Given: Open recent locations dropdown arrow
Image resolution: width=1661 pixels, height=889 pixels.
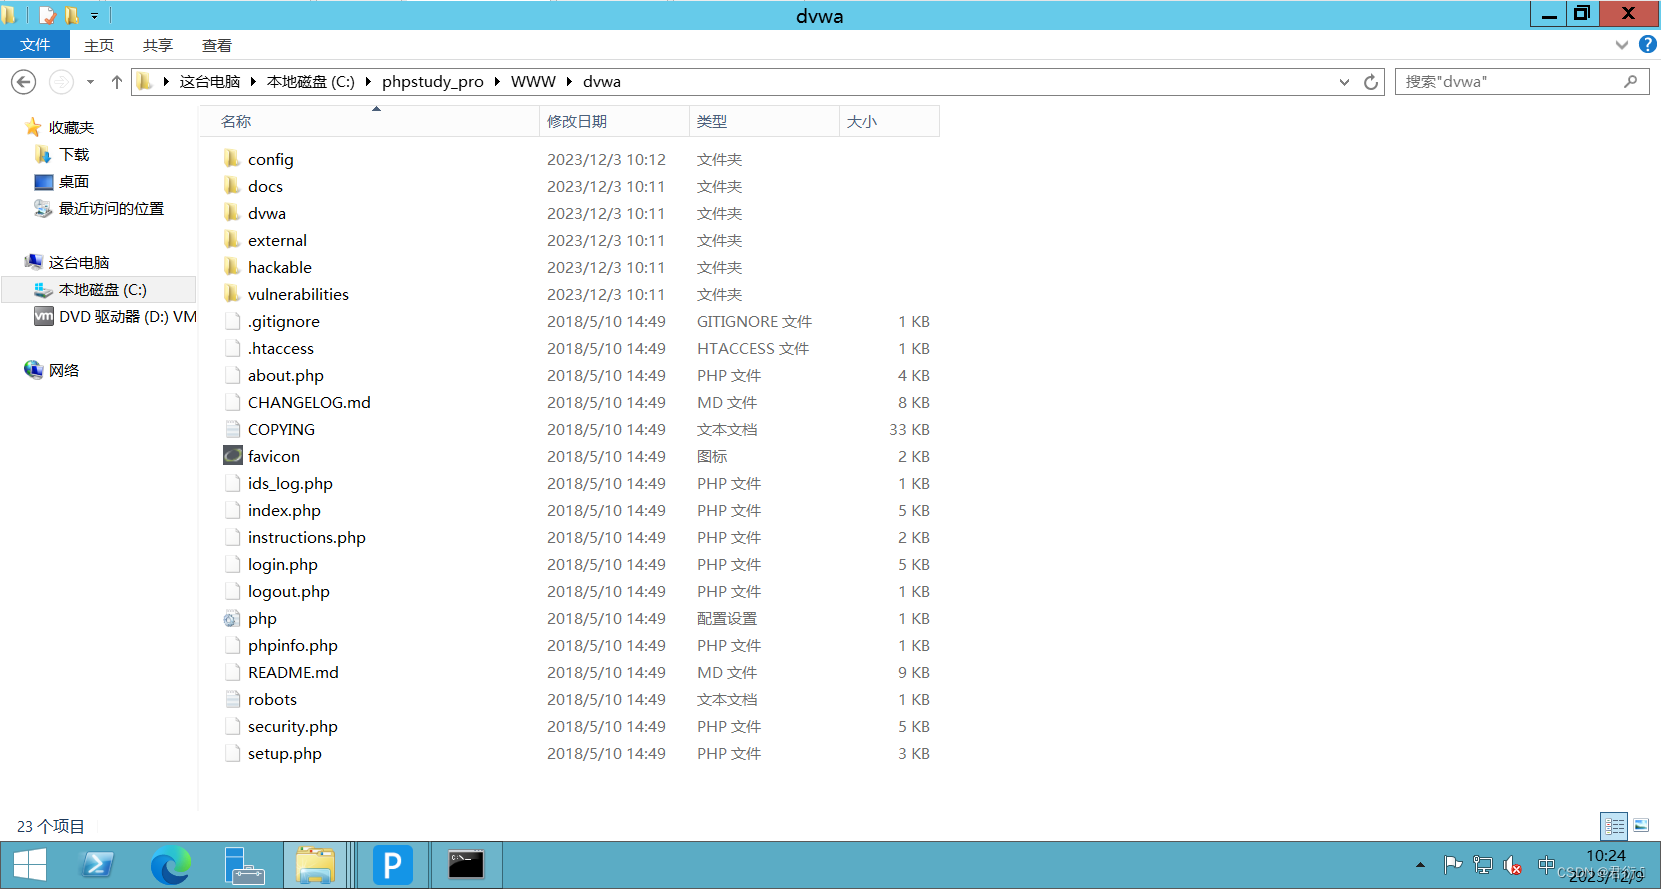Looking at the screenshot, I should pyautogui.click(x=90, y=82).
